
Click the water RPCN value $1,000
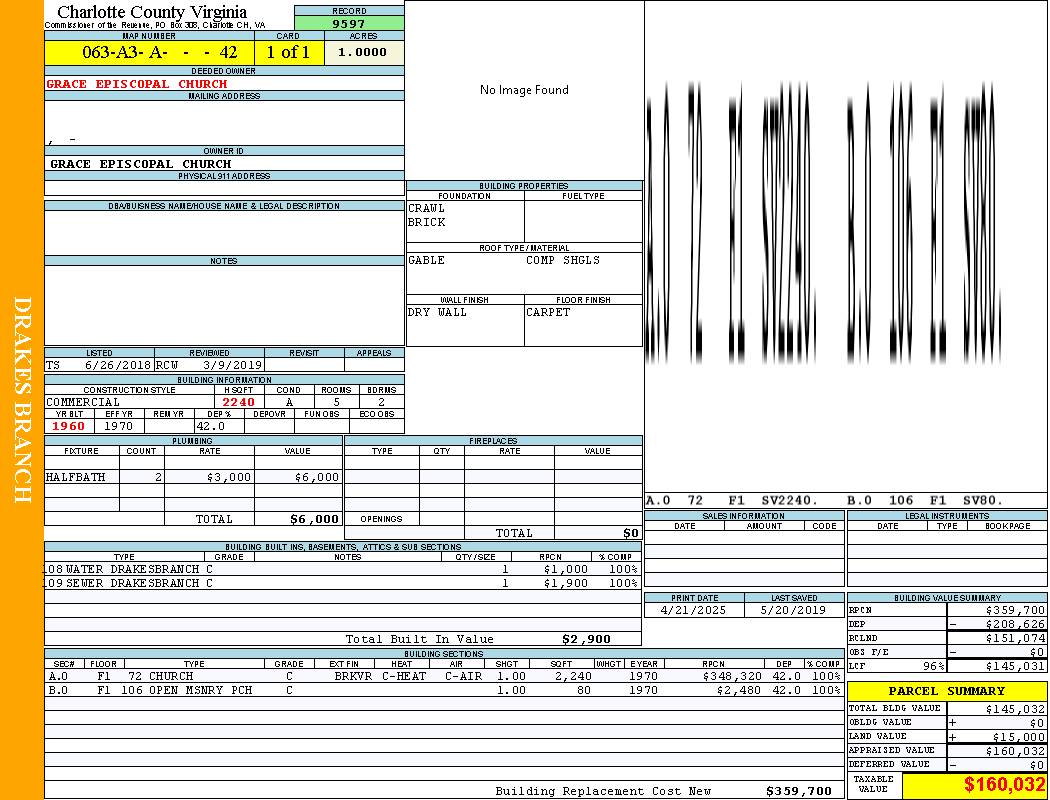(x=566, y=569)
